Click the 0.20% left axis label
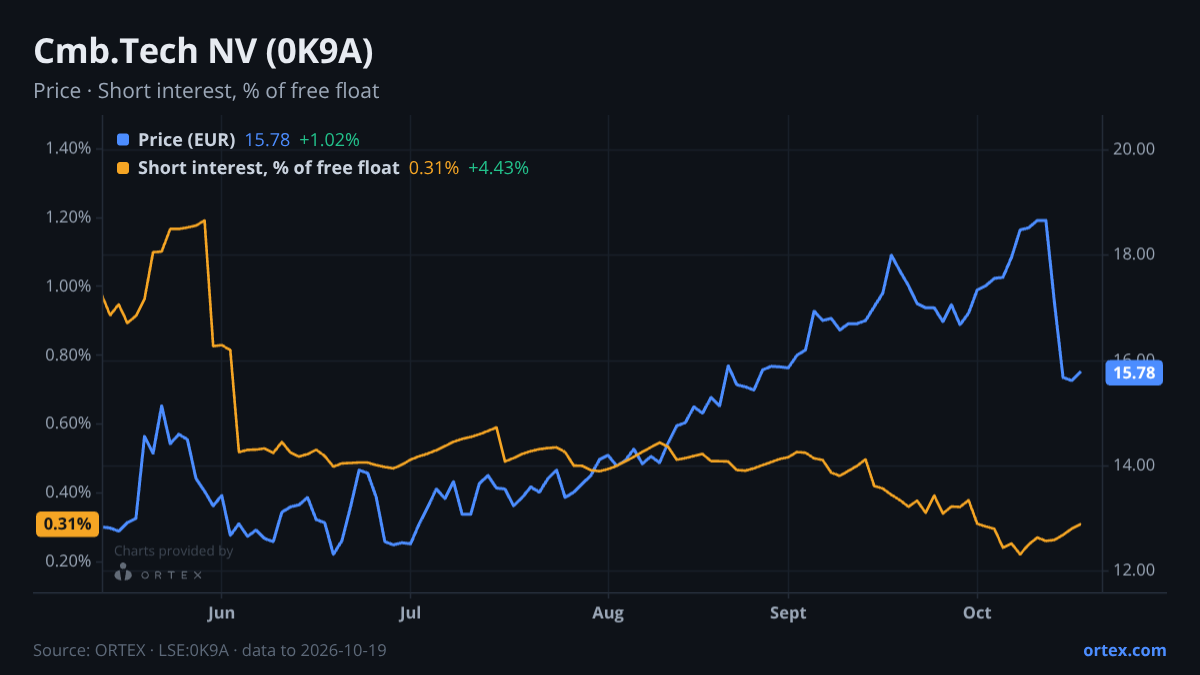The width and height of the screenshot is (1200, 675). point(68,561)
